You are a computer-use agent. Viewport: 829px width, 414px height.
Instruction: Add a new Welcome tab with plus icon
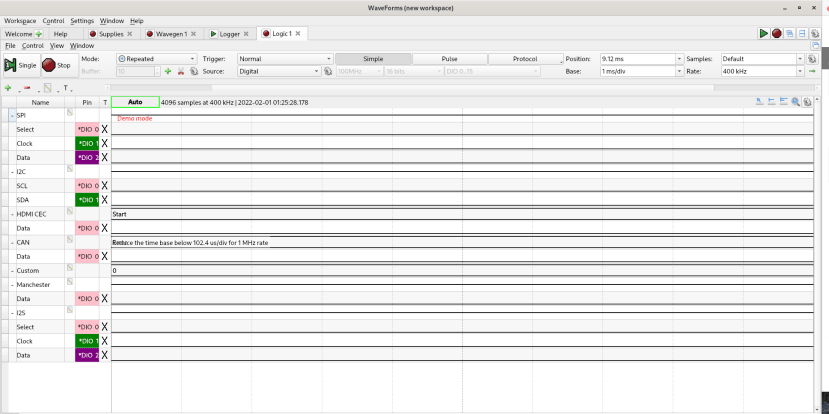point(39,34)
